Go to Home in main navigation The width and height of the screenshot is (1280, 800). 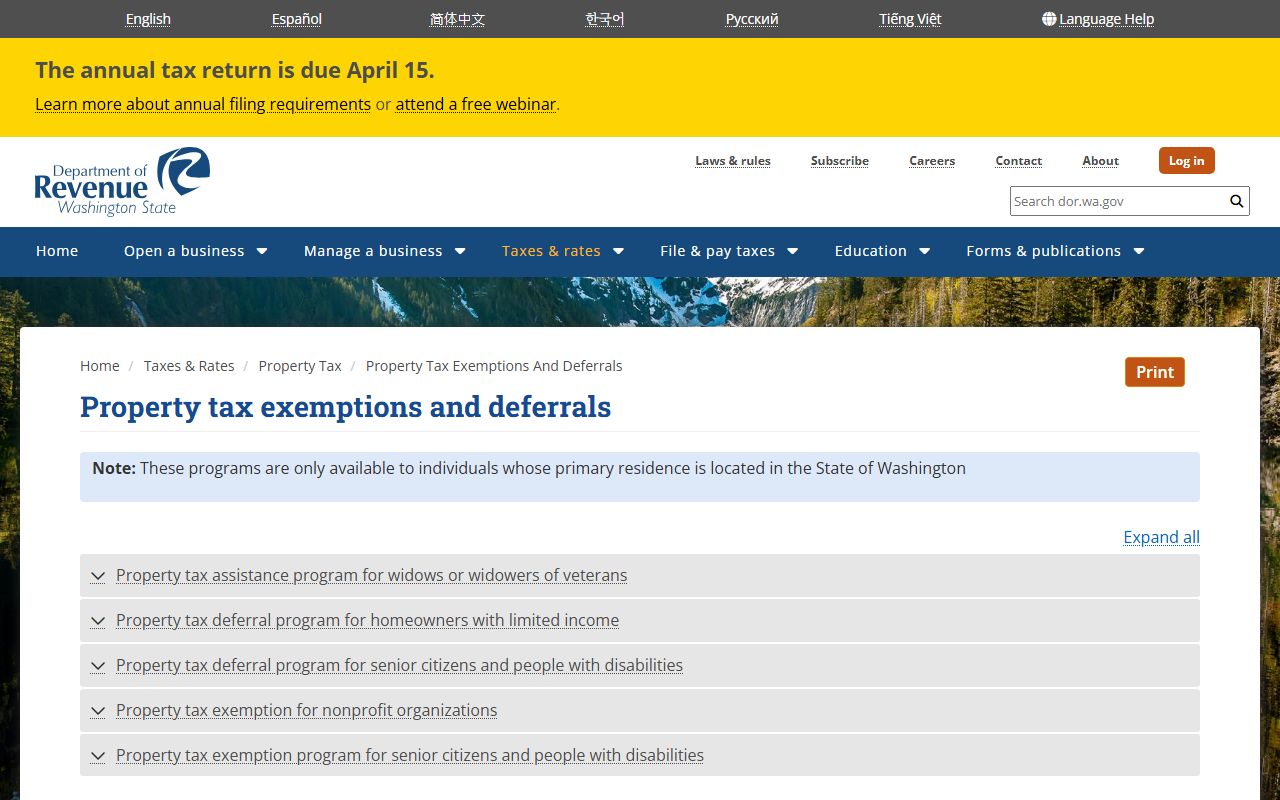pyautogui.click(x=57, y=251)
